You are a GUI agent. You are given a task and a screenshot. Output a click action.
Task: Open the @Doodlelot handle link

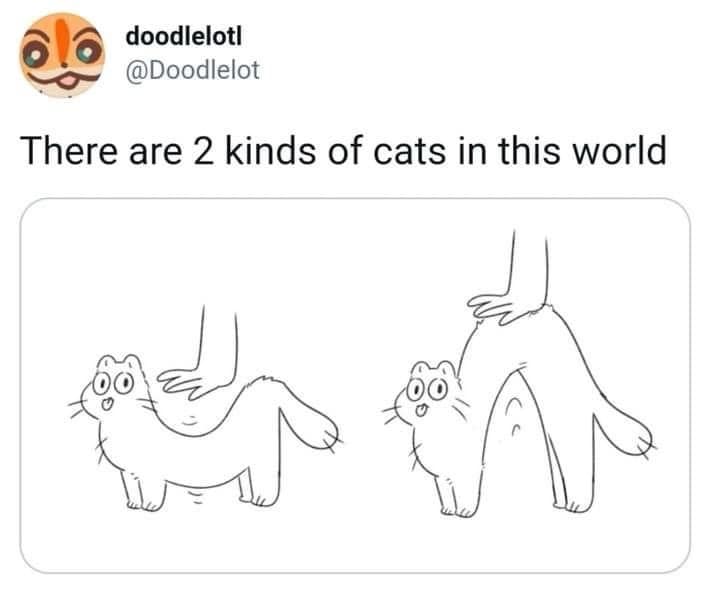coord(192,70)
